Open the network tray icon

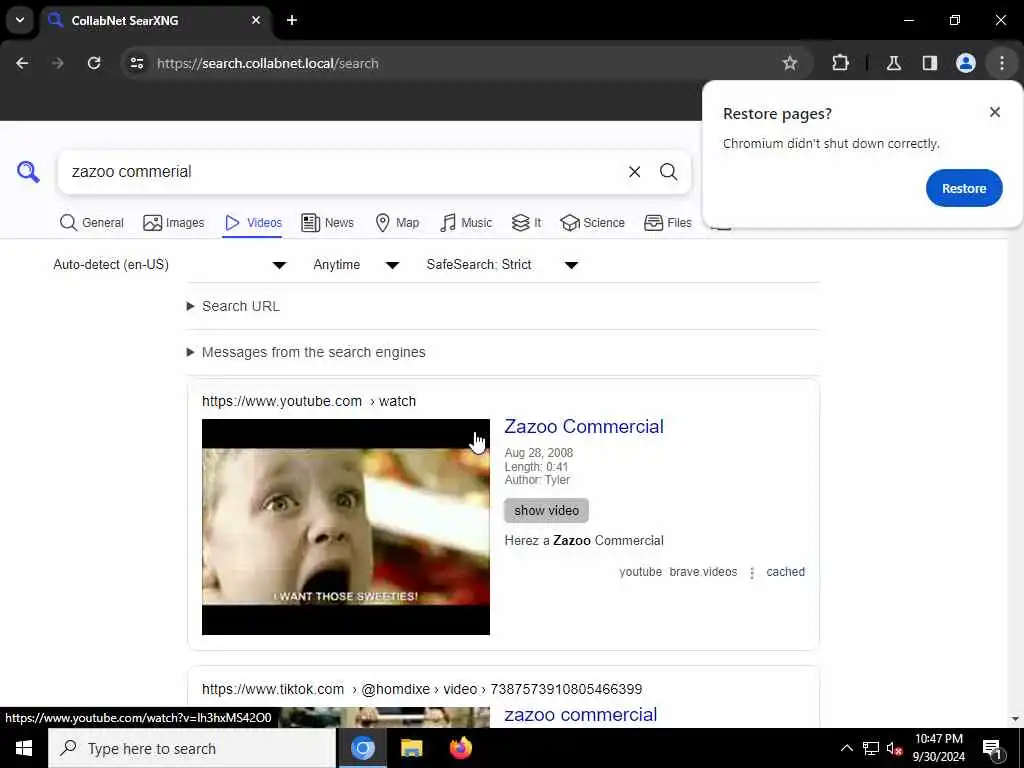pos(871,748)
